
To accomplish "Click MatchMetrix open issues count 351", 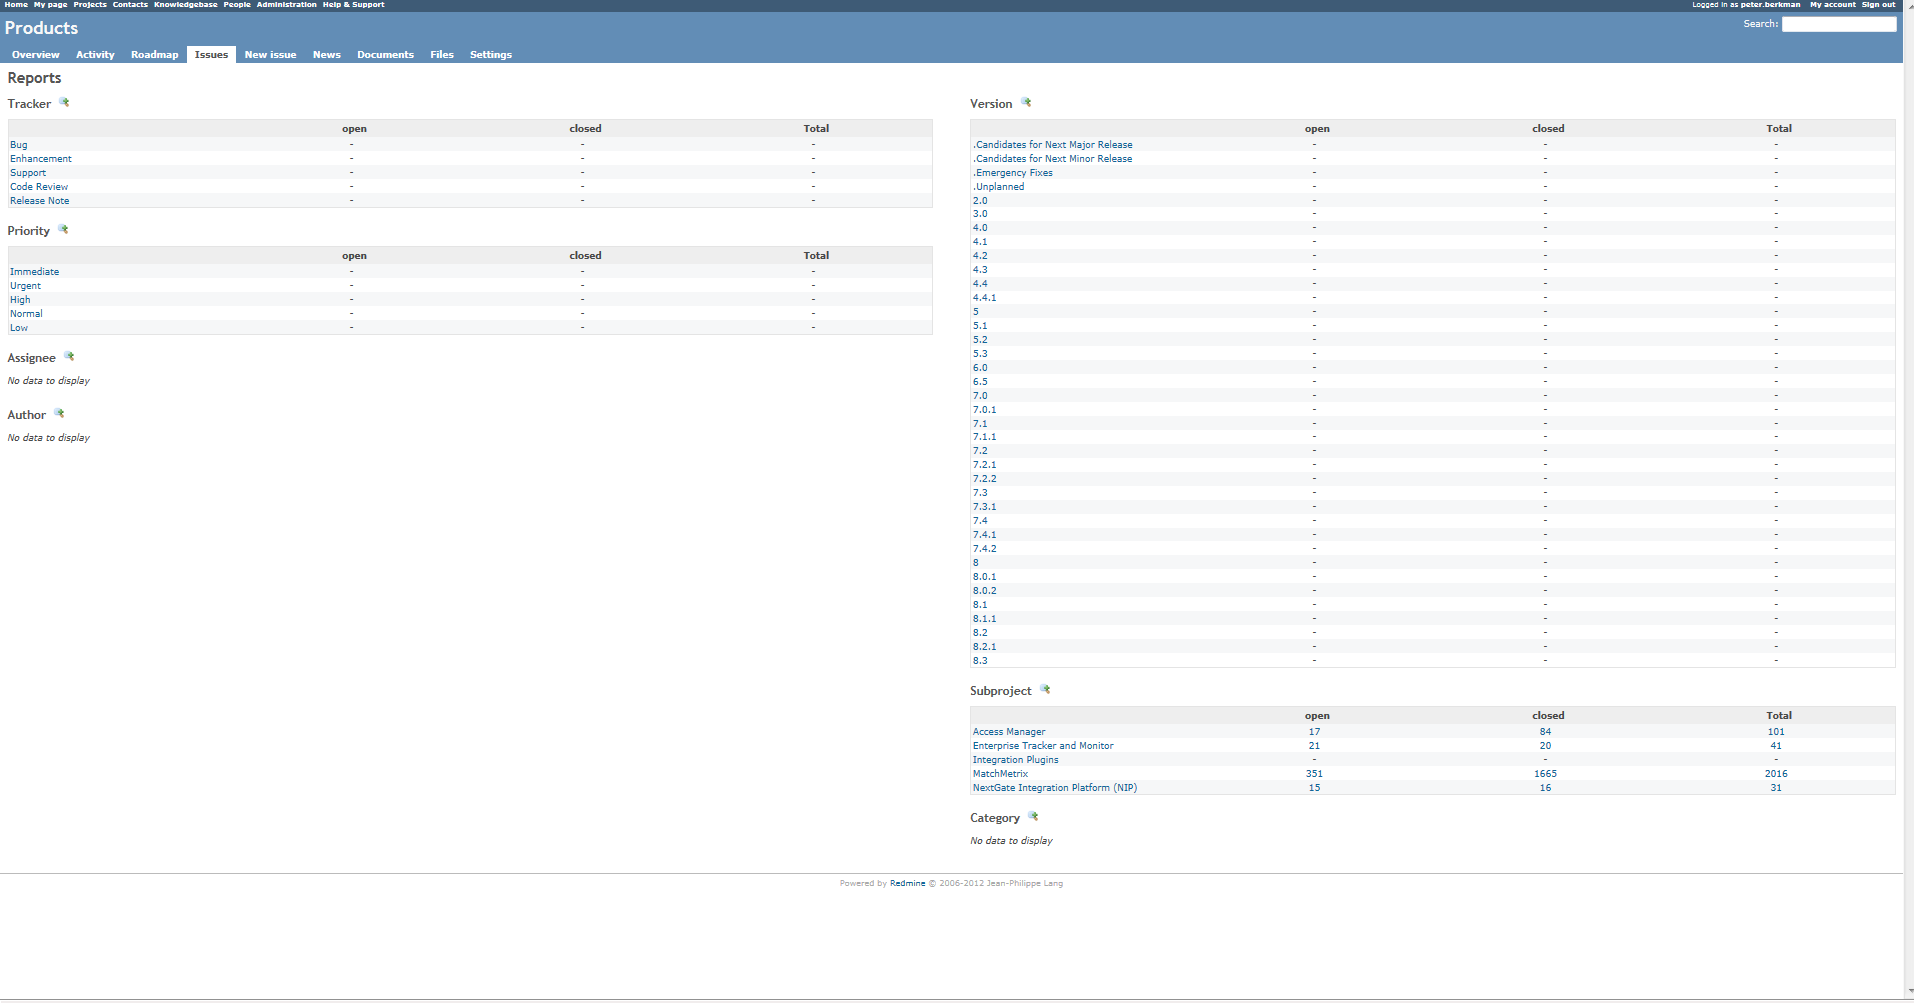I will pos(1314,774).
